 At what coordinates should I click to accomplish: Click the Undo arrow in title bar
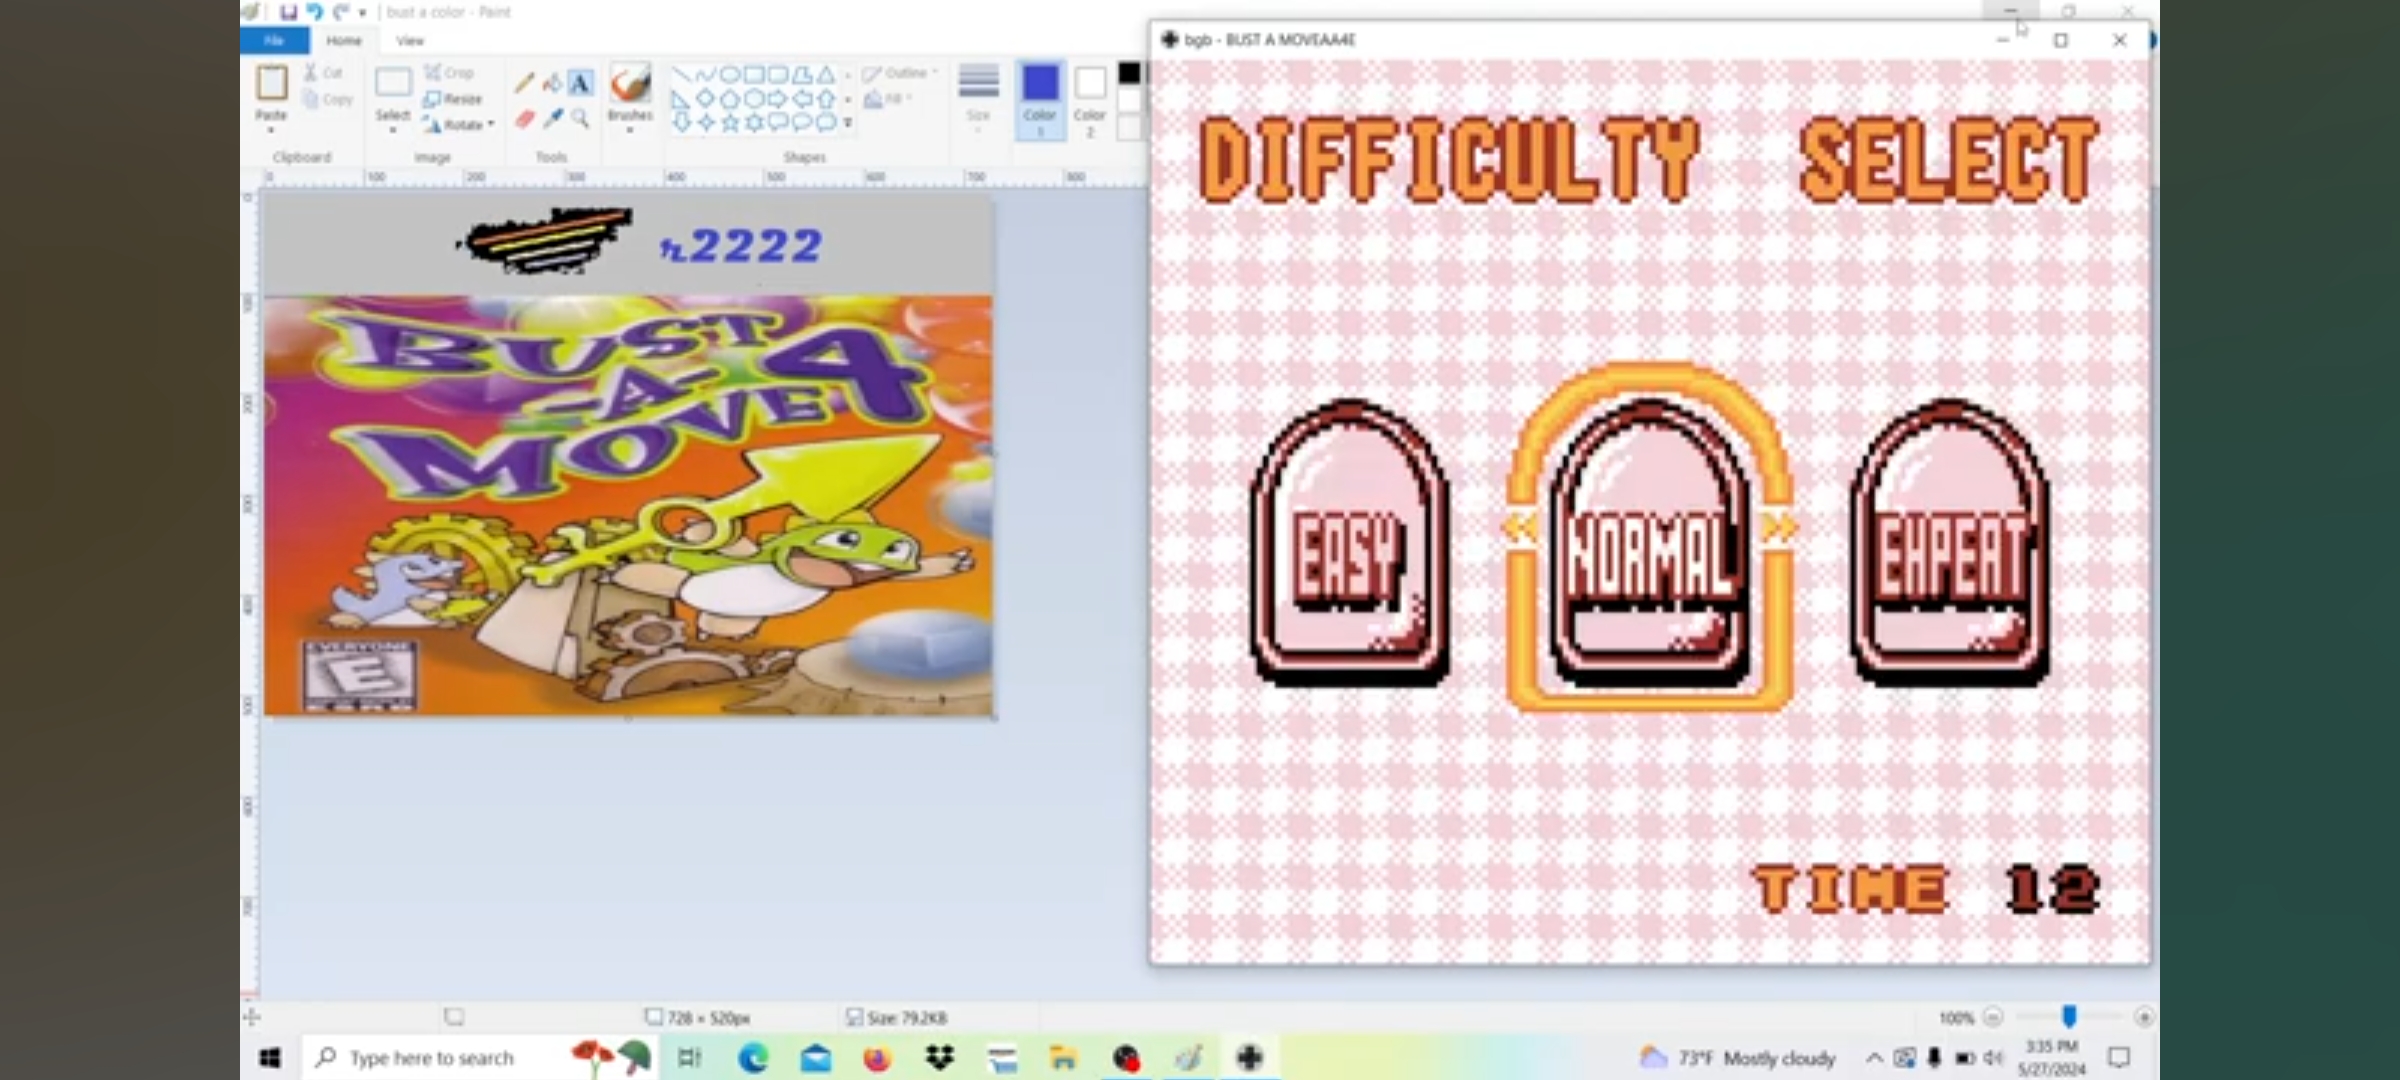point(314,12)
